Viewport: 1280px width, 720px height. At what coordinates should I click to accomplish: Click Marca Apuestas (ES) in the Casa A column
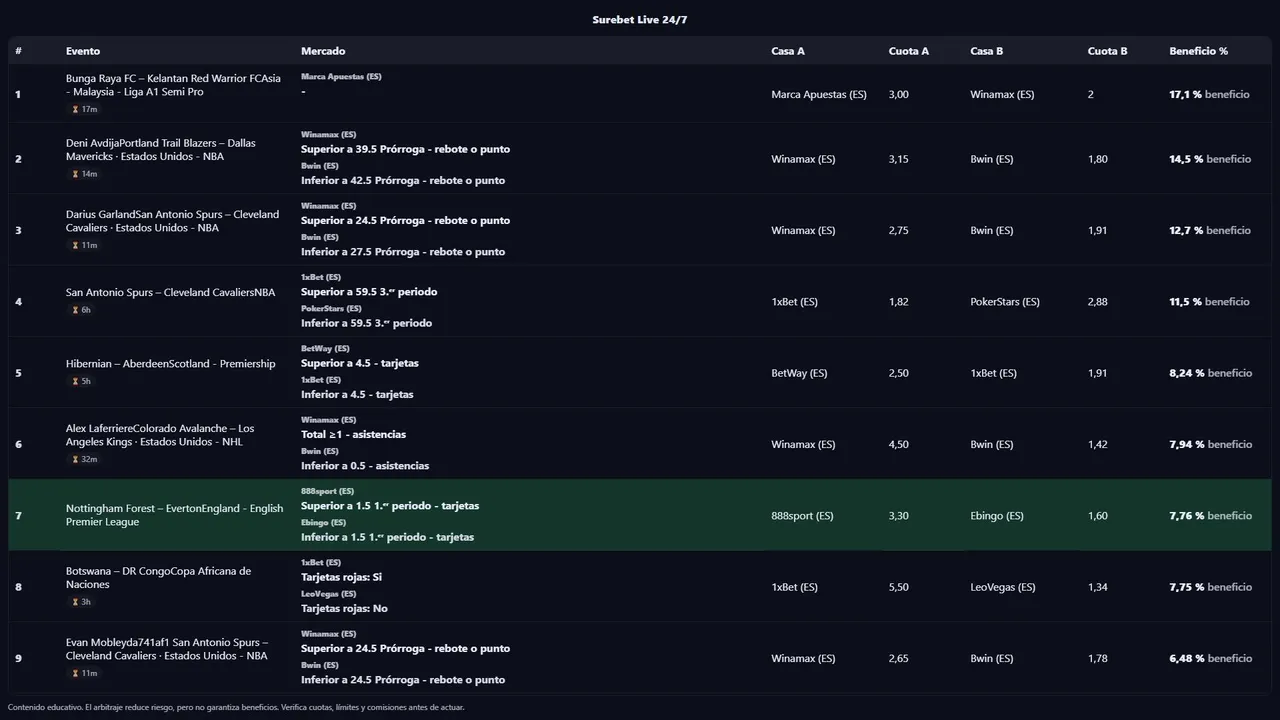click(x=818, y=94)
